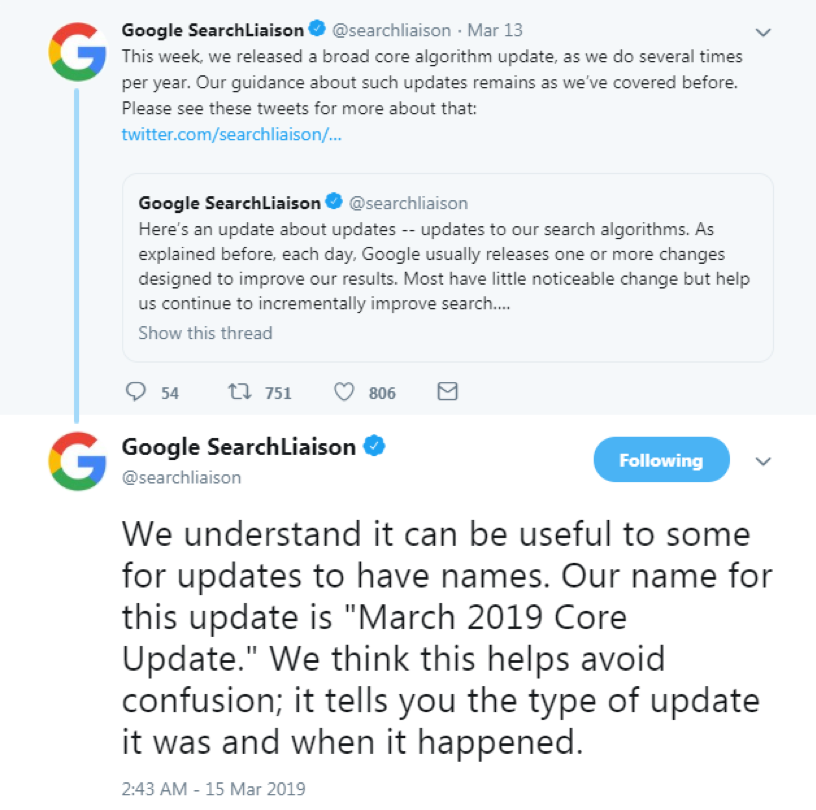Click the envelope direct message icon
Screen dimensions: 816x810
pyautogui.click(x=448, y=392)
